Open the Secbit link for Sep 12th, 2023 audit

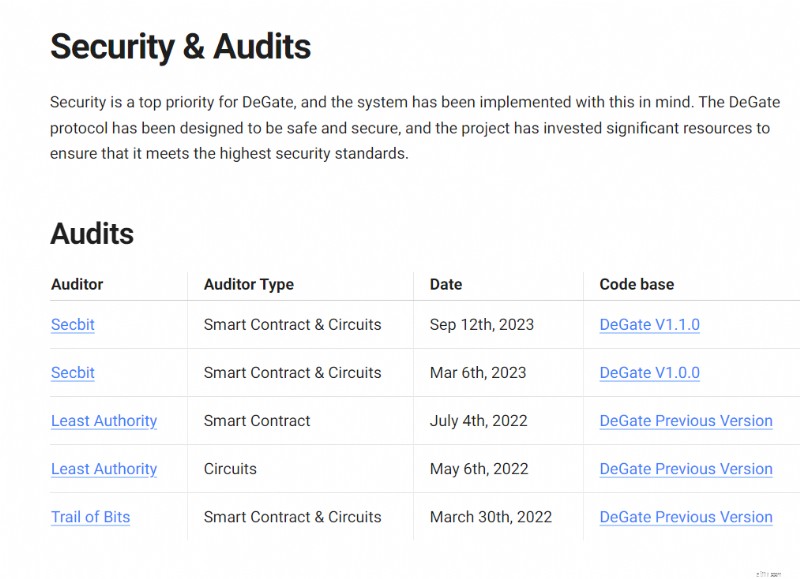(73, 324)
